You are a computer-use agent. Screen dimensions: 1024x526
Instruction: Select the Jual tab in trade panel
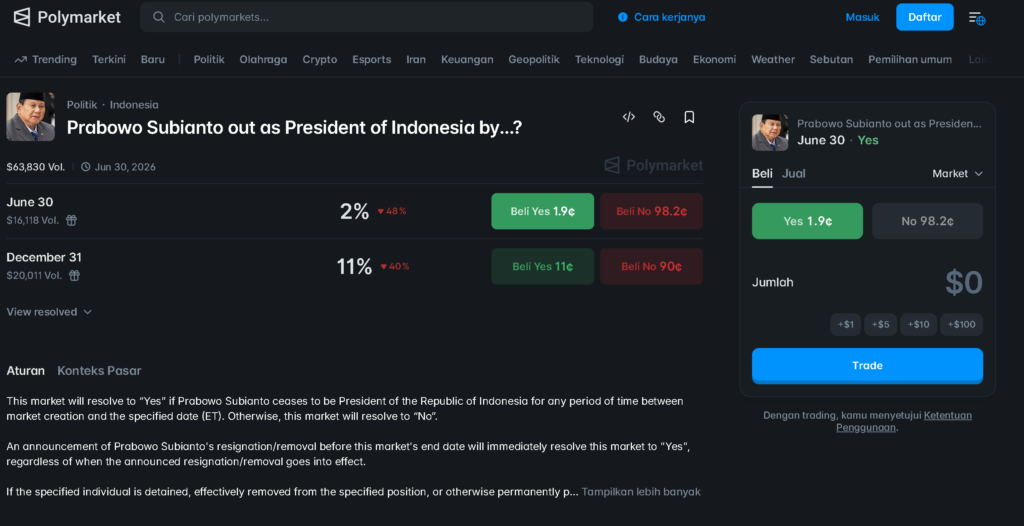pos(793,174)
